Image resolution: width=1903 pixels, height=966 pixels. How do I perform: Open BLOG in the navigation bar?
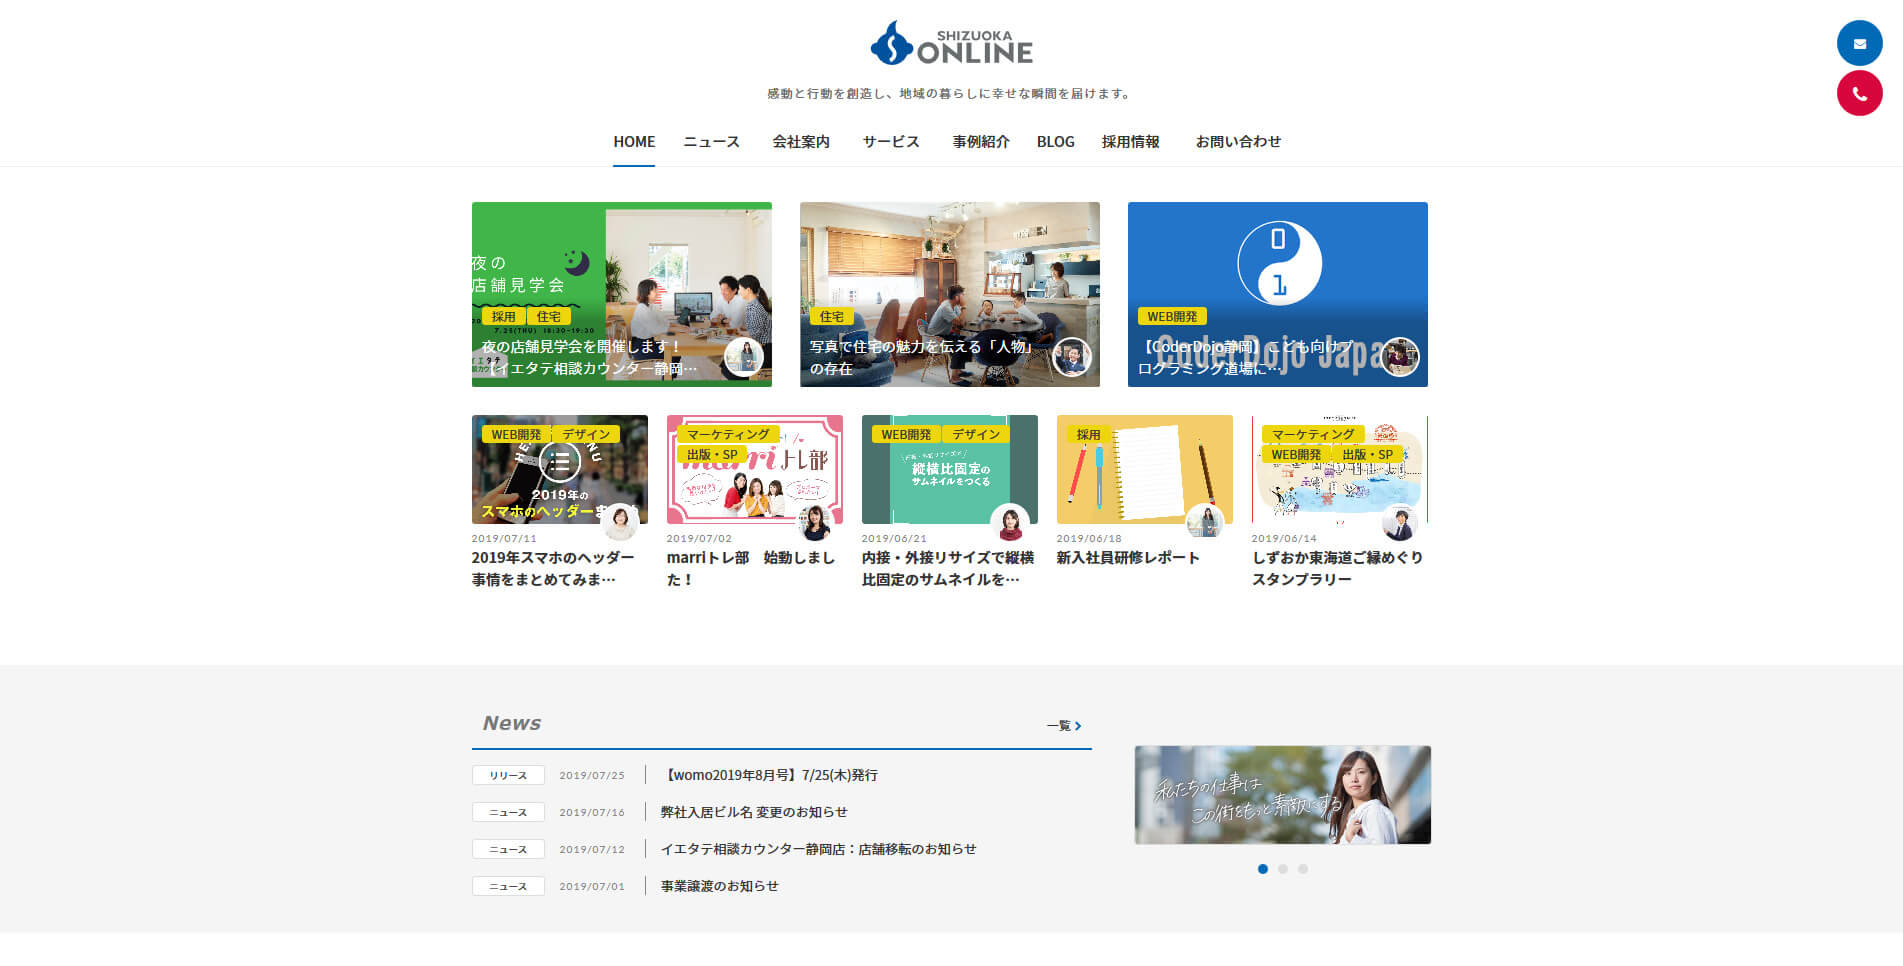tap(1056, 142)
